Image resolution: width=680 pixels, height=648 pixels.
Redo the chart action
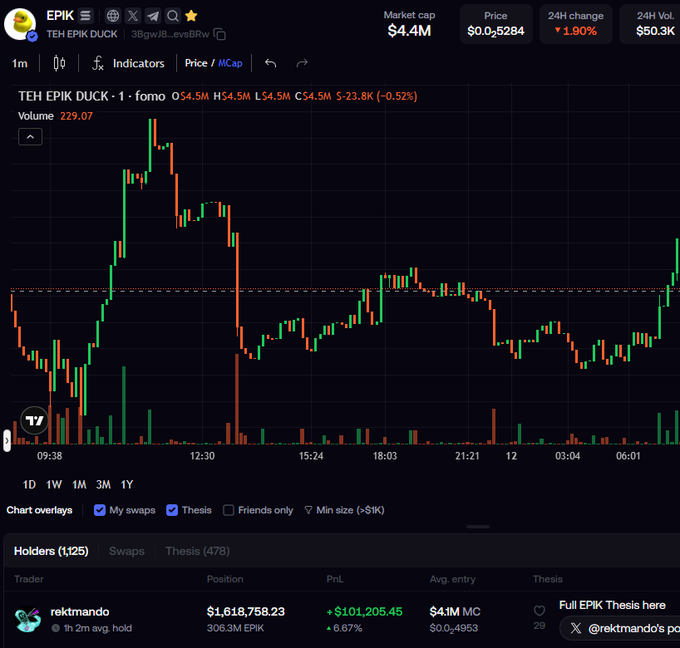pyautogui.click(x=302, y=63)
